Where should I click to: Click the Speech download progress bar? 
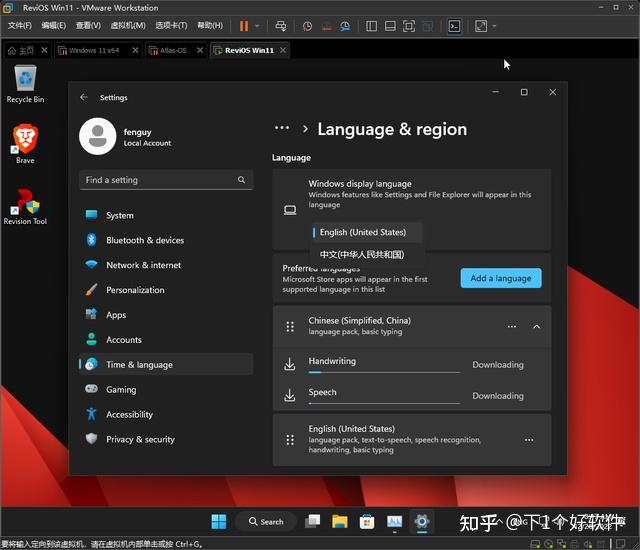click(384, 403)
